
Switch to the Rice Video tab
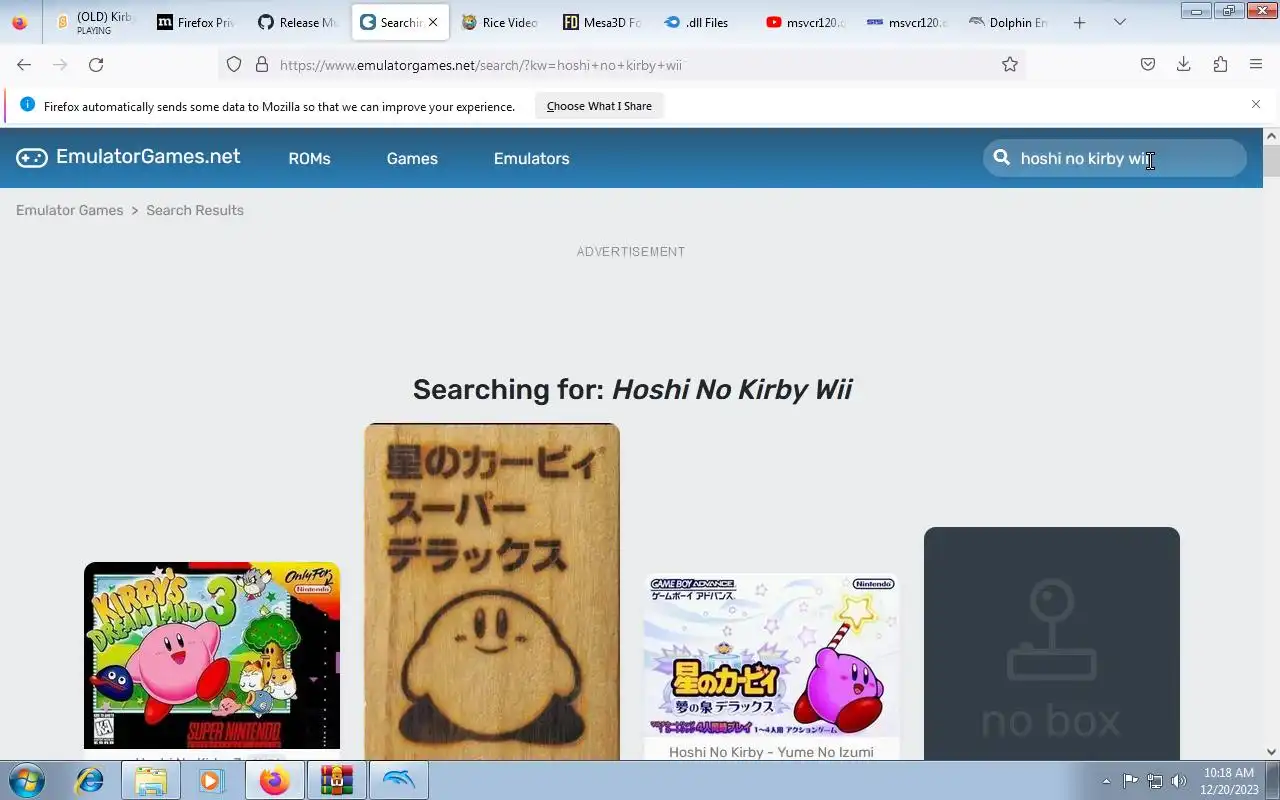[x=500, y=22]
